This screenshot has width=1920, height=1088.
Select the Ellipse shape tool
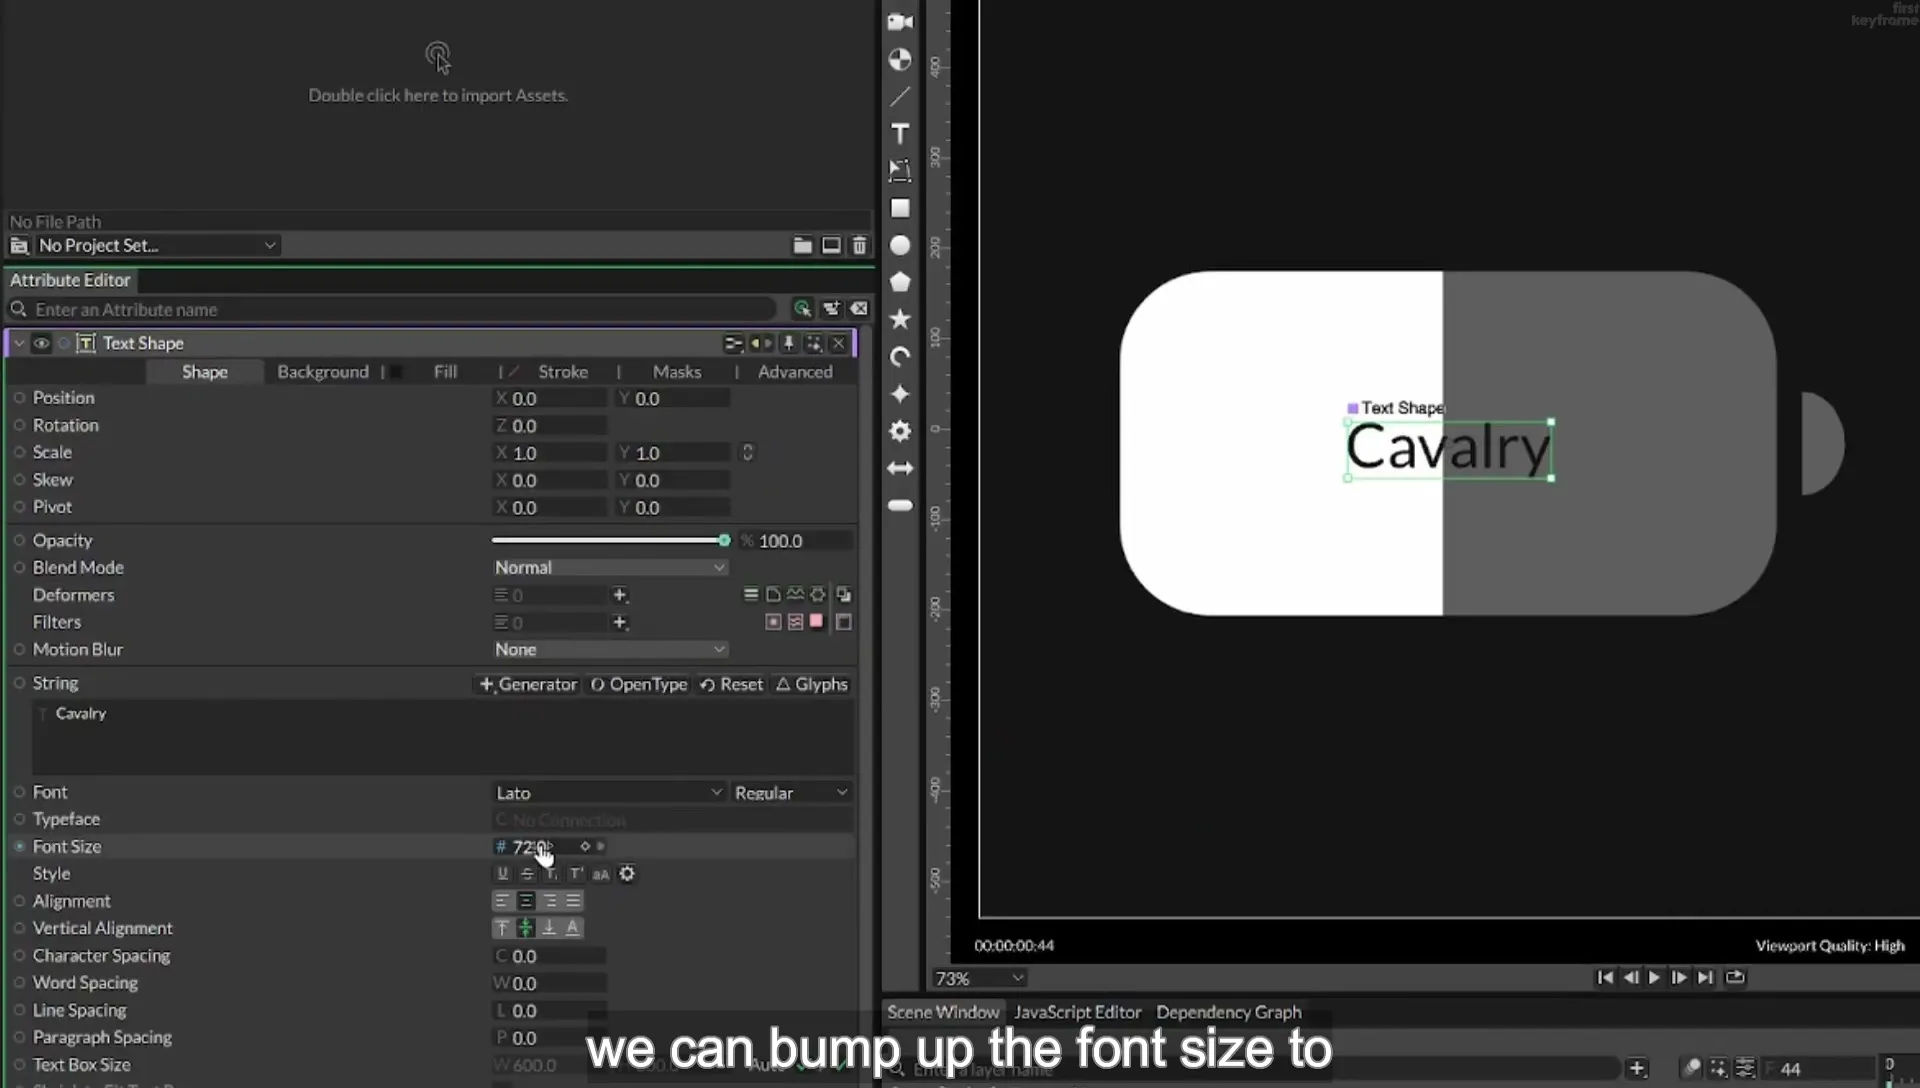pos(900,245)
